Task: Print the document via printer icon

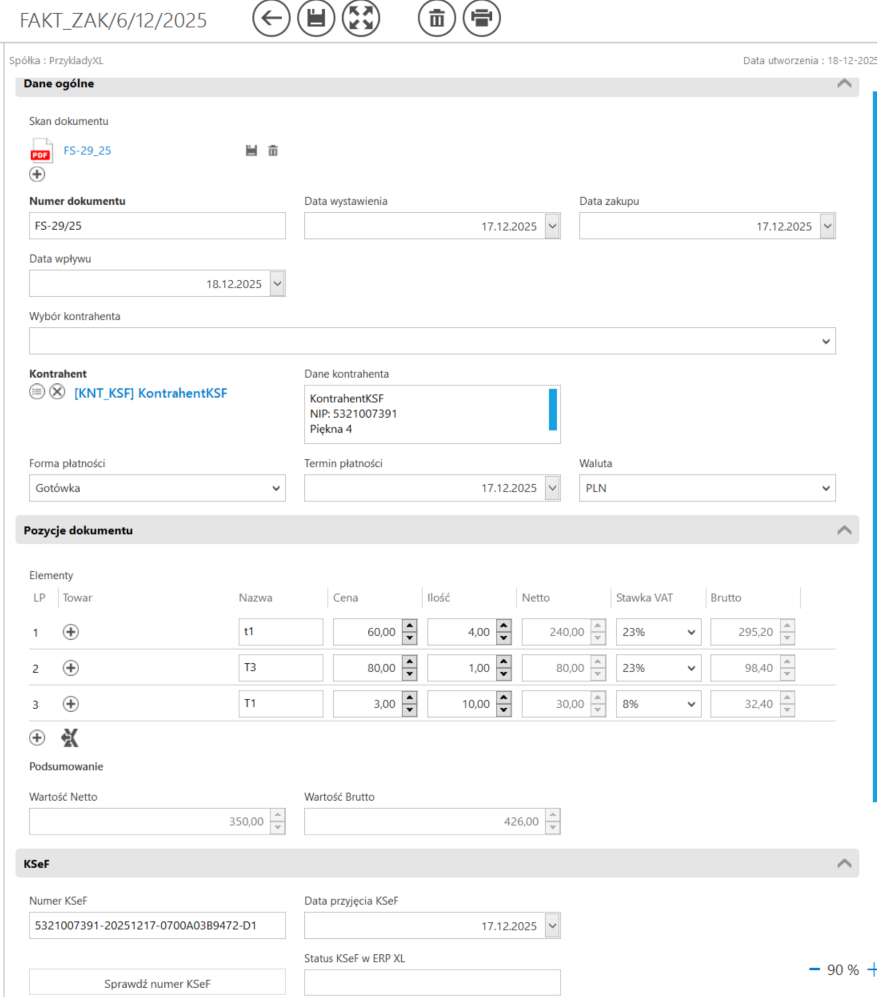Action: coord(482,19)
